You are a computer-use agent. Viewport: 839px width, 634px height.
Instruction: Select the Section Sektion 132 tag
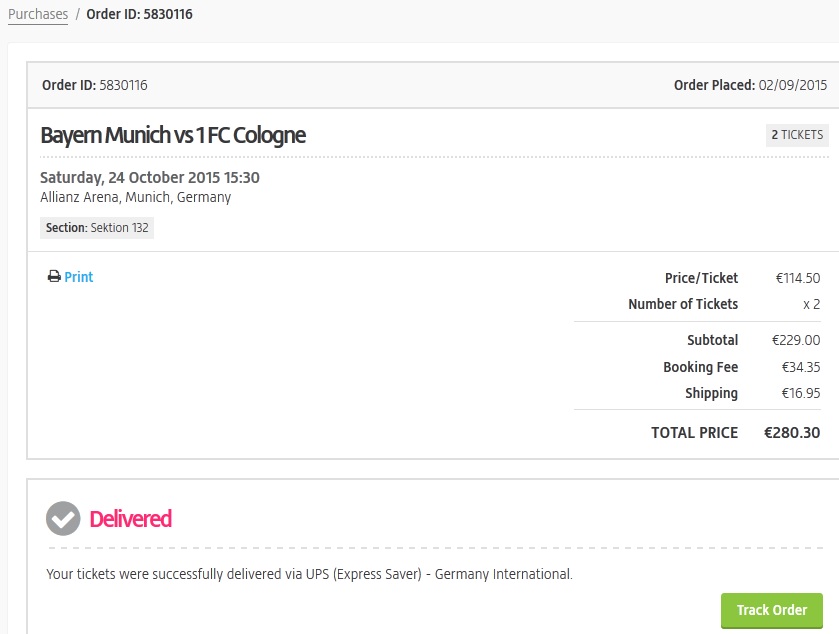pyautogui.click(x=97, y=228)
